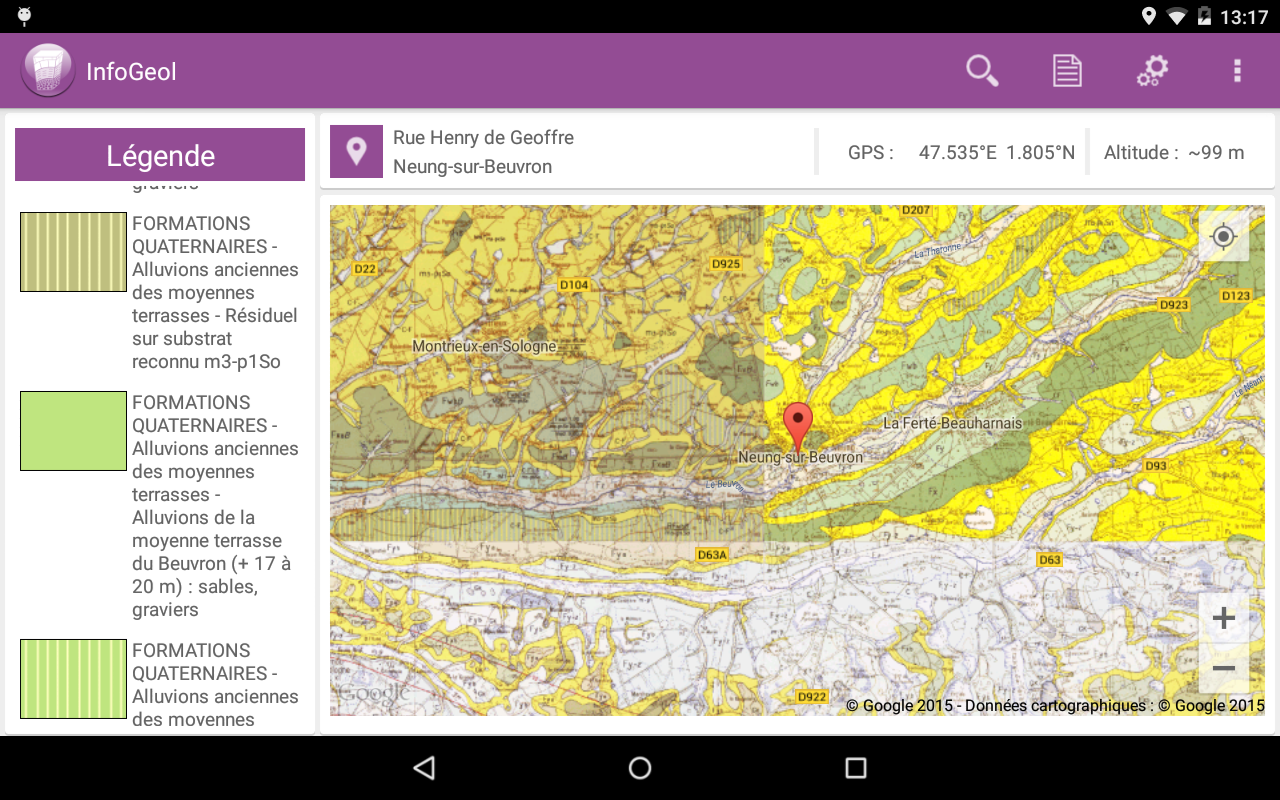Tap the GPS coordinates field

961,153
